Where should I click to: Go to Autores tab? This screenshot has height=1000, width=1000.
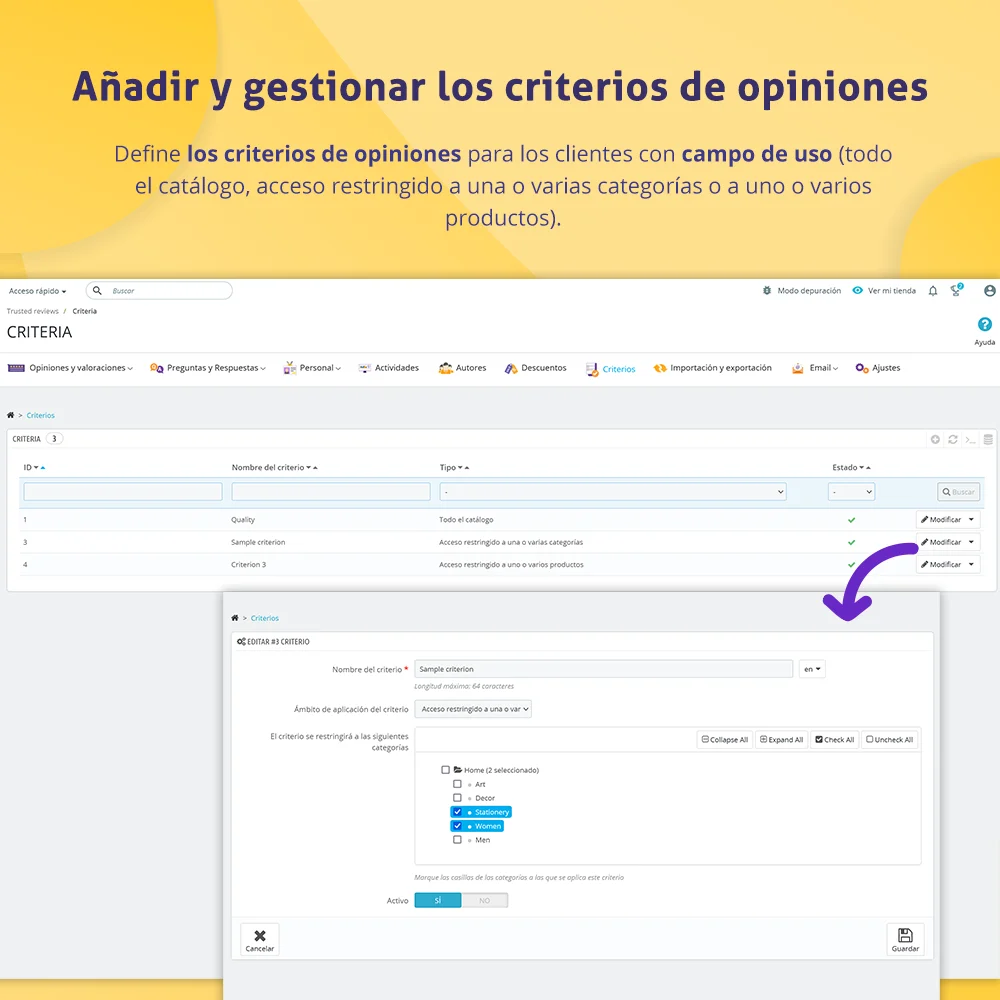[462, 368]
